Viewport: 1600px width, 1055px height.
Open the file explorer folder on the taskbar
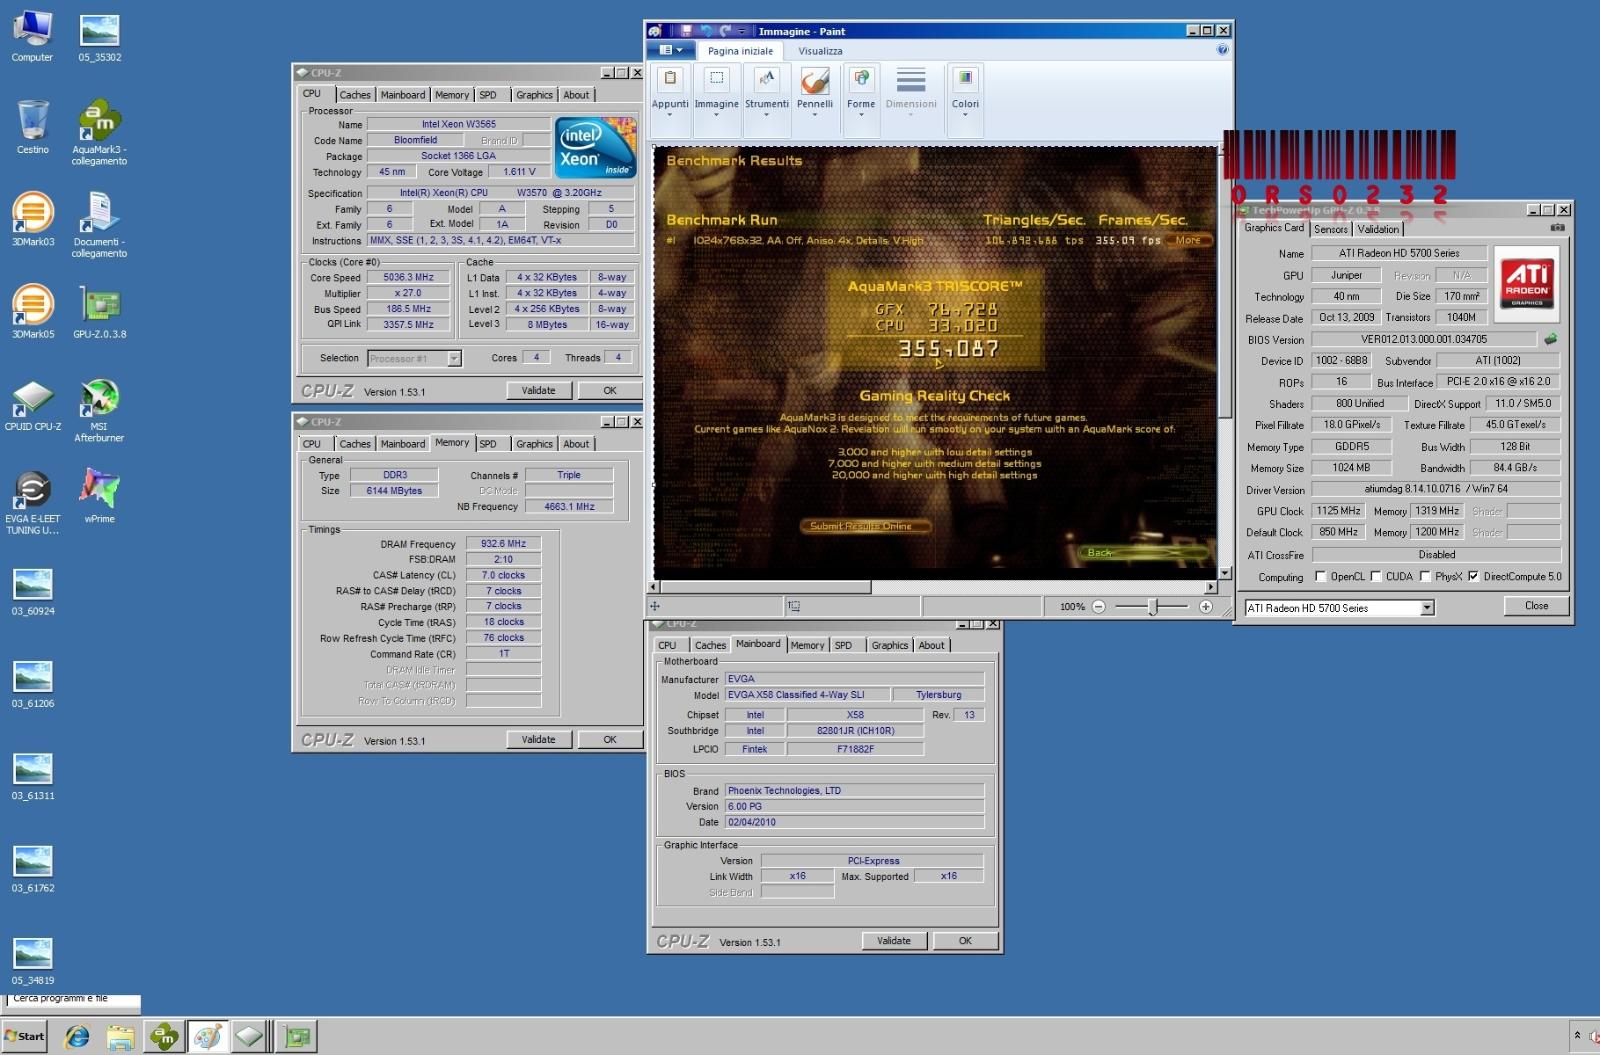[120, 1037]
